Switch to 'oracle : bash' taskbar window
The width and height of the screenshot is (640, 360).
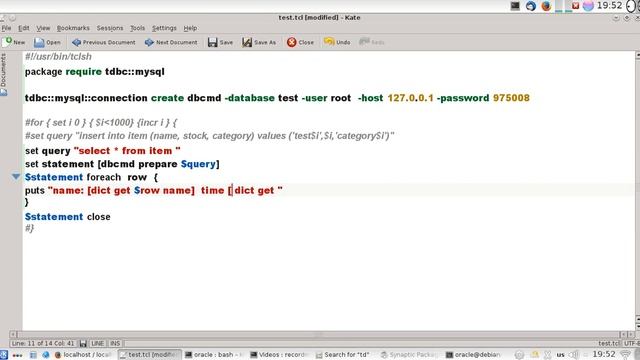[x=214, y=355]
